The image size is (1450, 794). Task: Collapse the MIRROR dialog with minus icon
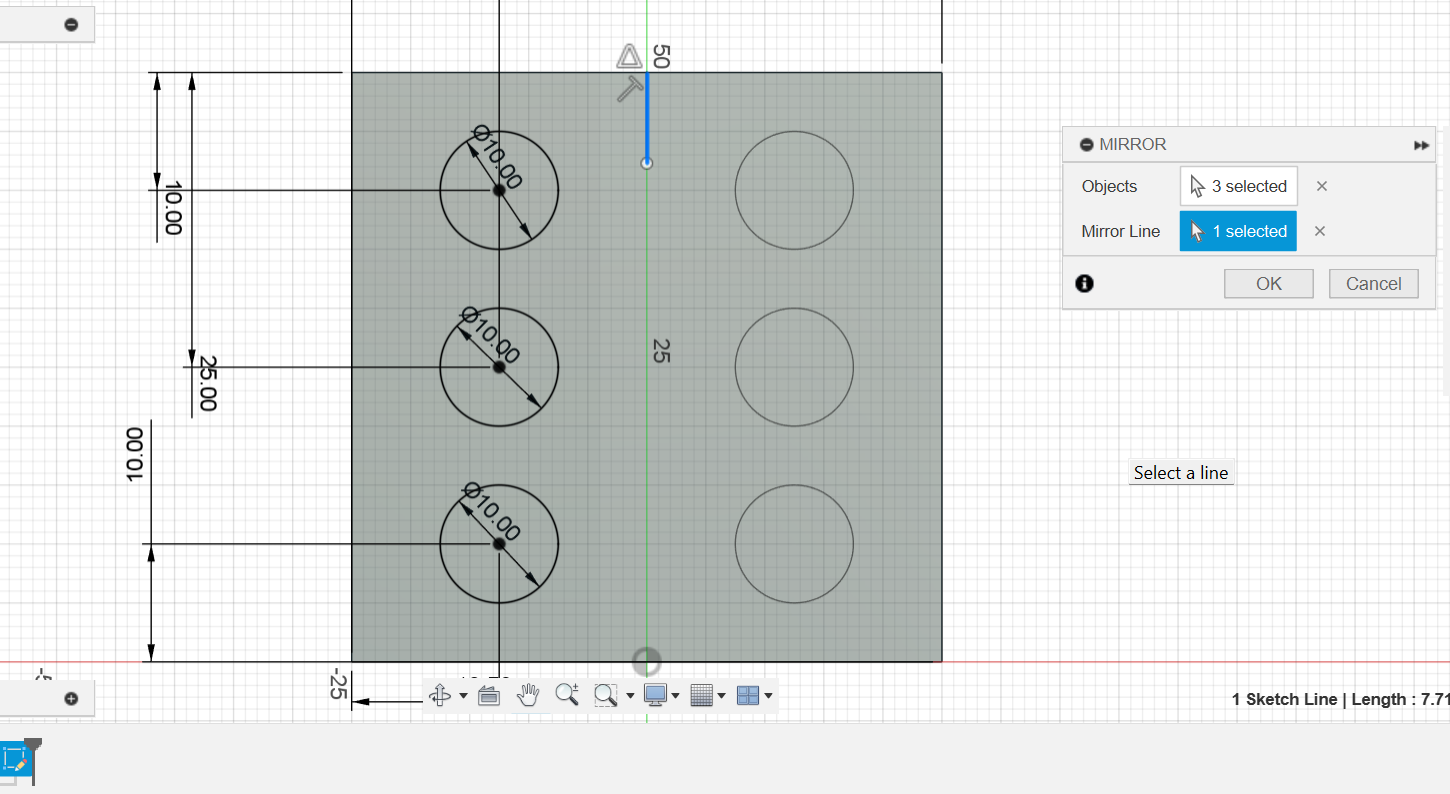(1087, 145)
